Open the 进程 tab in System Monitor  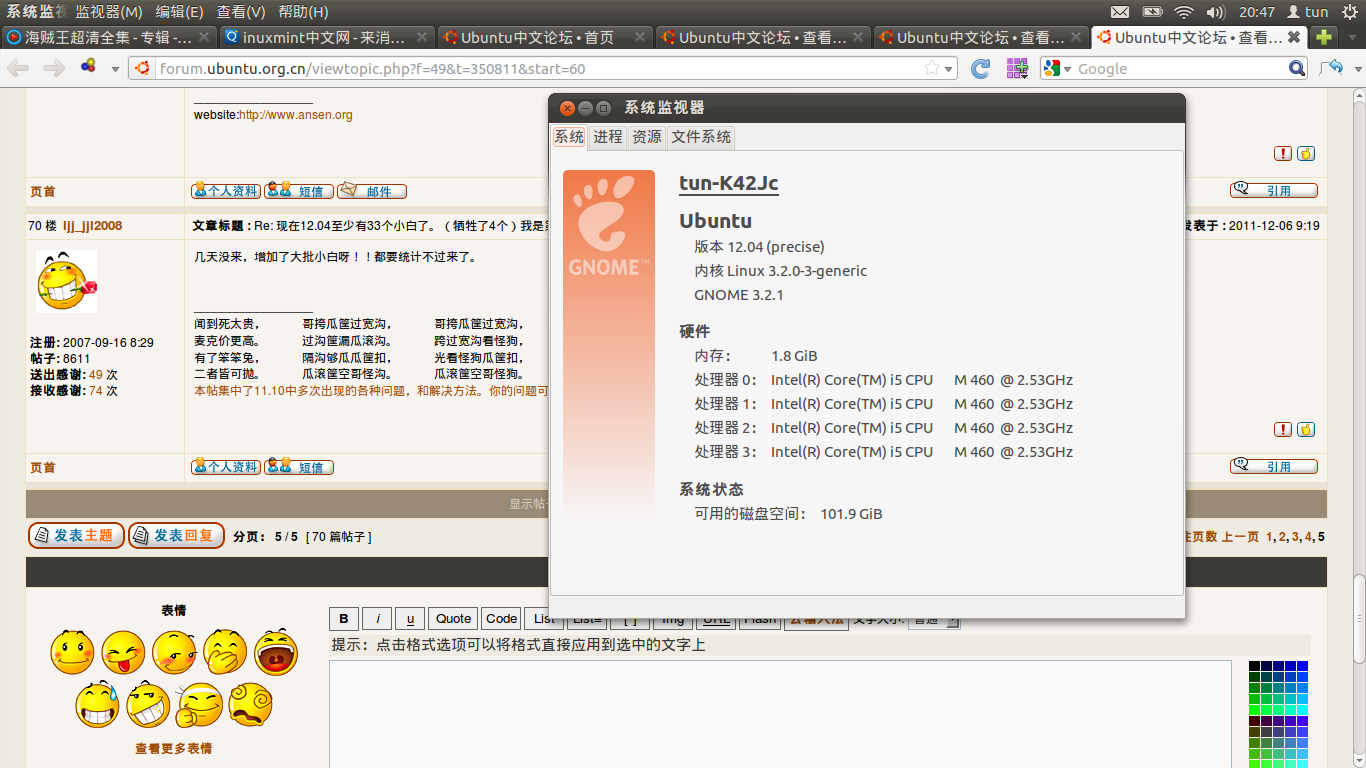(608, 137)
